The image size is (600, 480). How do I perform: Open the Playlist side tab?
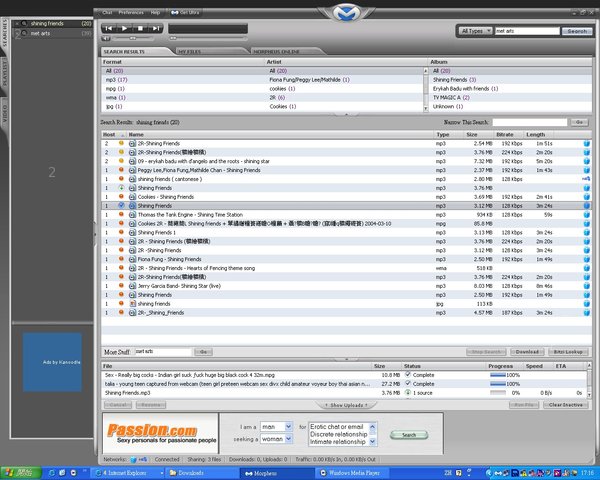[x=5, y=73]
